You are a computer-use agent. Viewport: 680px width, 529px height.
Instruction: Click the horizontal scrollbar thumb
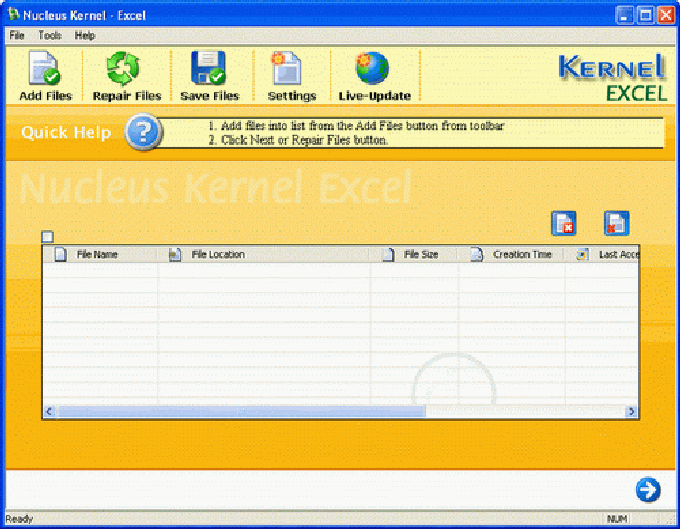pos(242,411)
